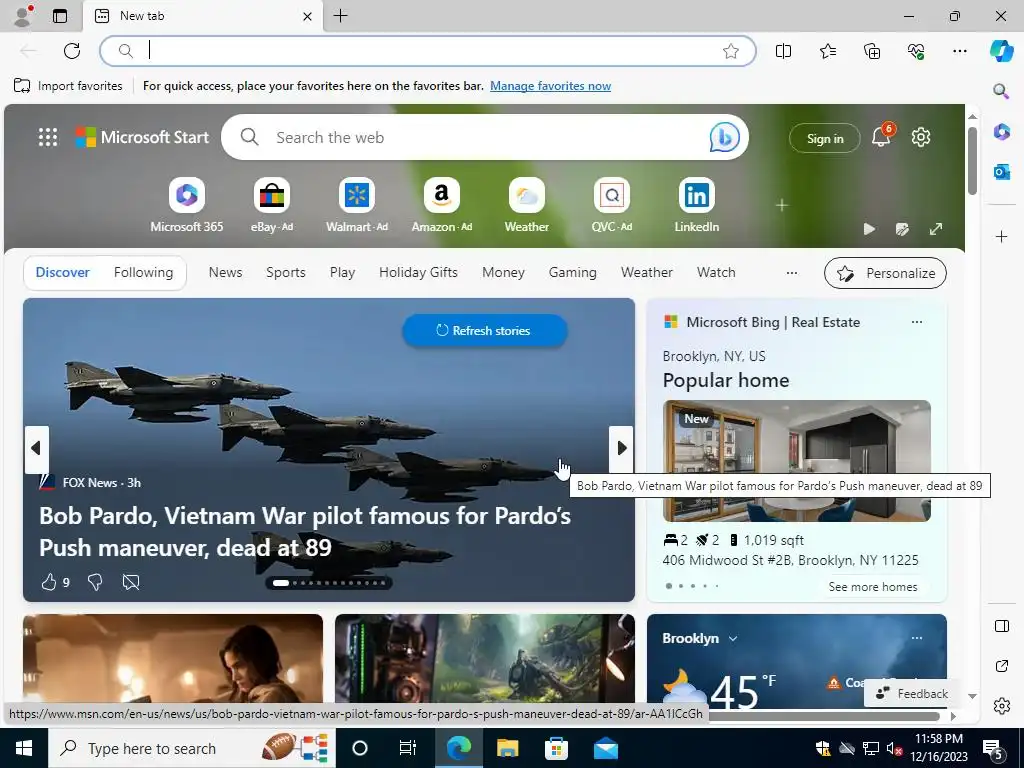1024x768 pixels.
Task: Click the Sign in button
Action: [x=825, y=138]
